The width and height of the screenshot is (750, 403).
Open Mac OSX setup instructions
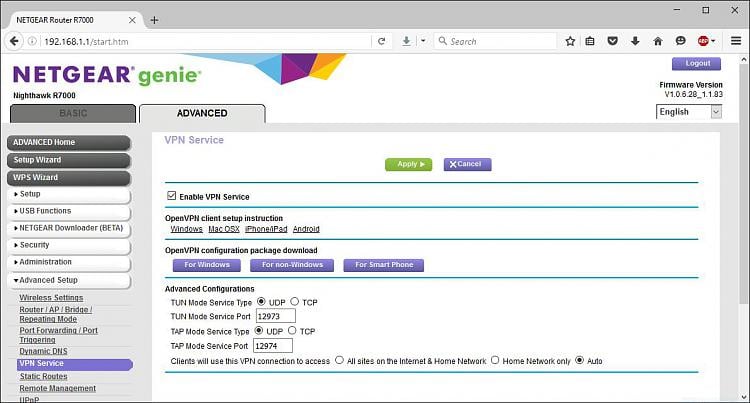tap(224, 229)
